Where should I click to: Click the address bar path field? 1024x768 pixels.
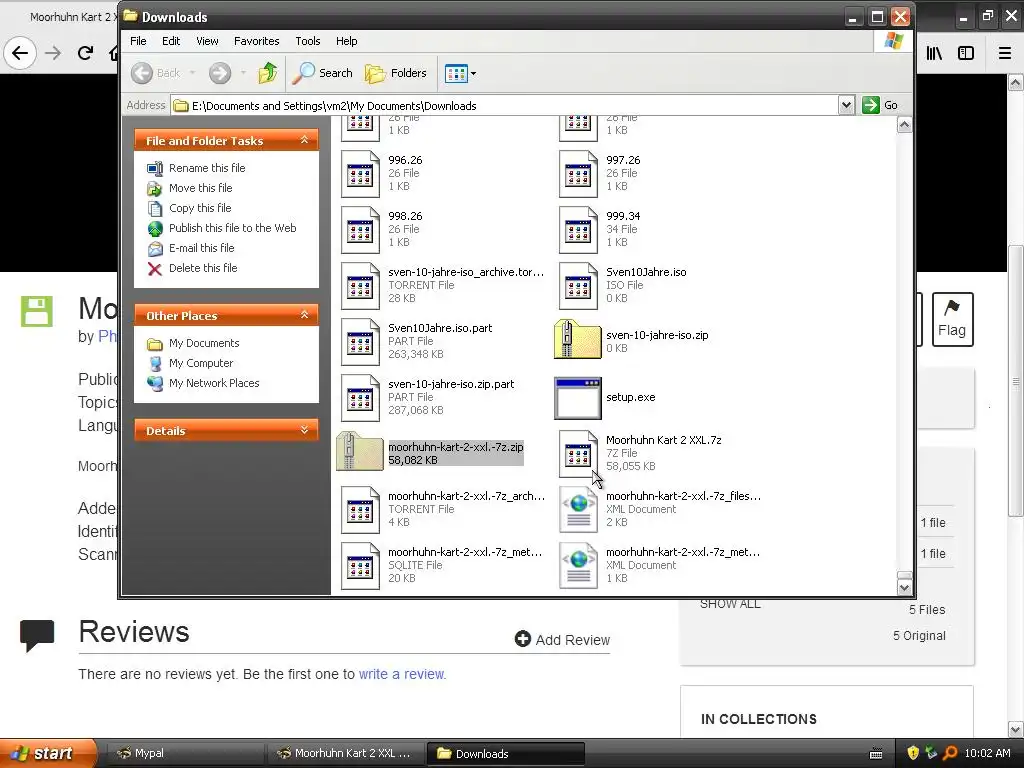tap(505, 105)
